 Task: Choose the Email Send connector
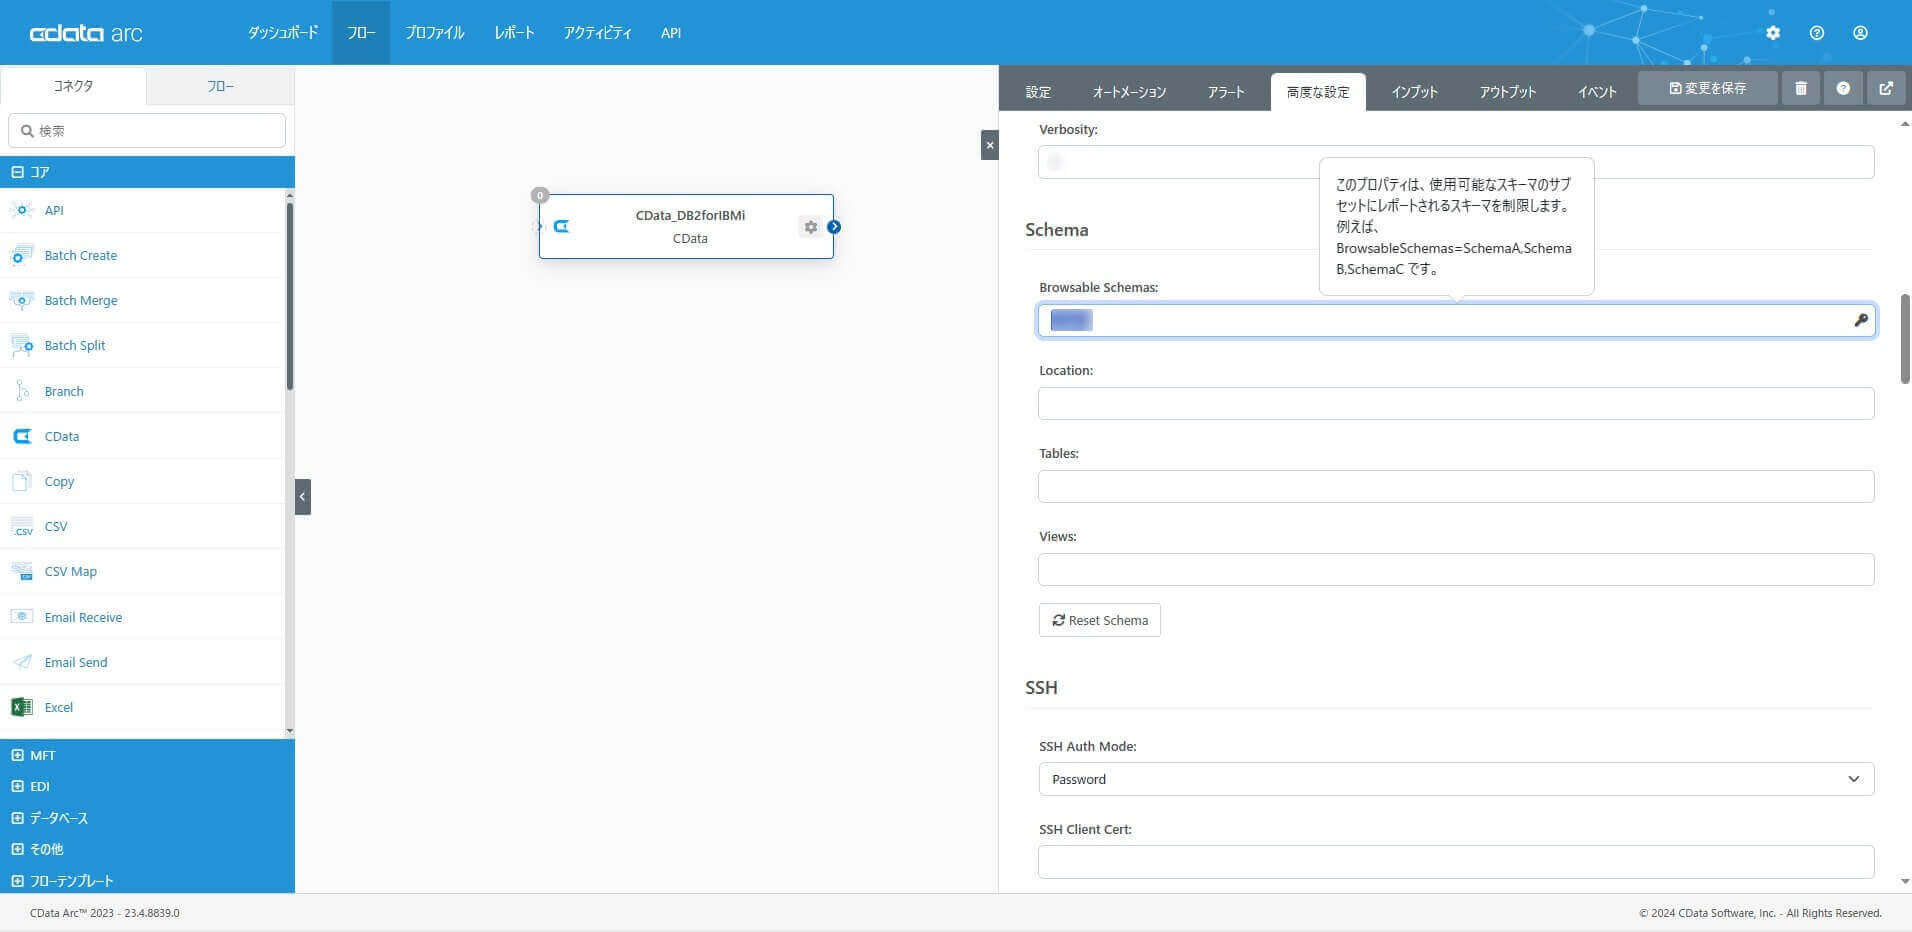(x=76, y=662)
